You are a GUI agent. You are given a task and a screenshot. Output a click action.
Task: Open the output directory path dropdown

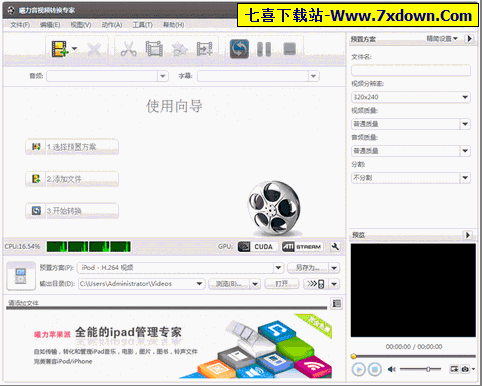click(x=141, y=284)
